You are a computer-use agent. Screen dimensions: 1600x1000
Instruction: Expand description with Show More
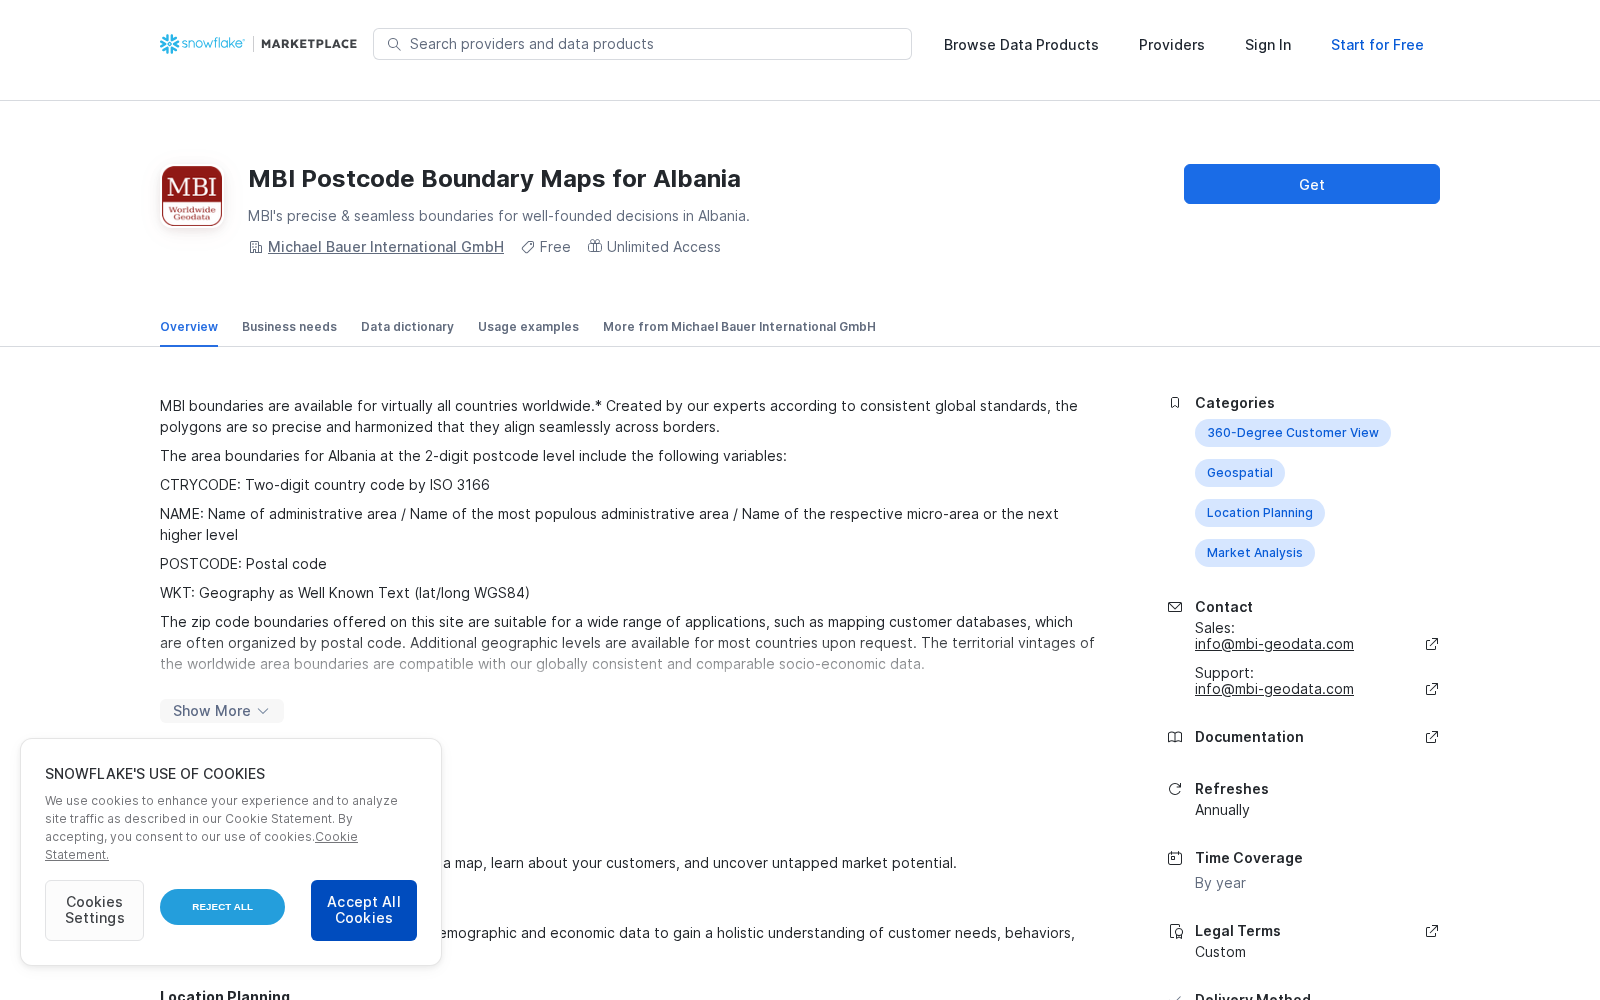(222, 711)
